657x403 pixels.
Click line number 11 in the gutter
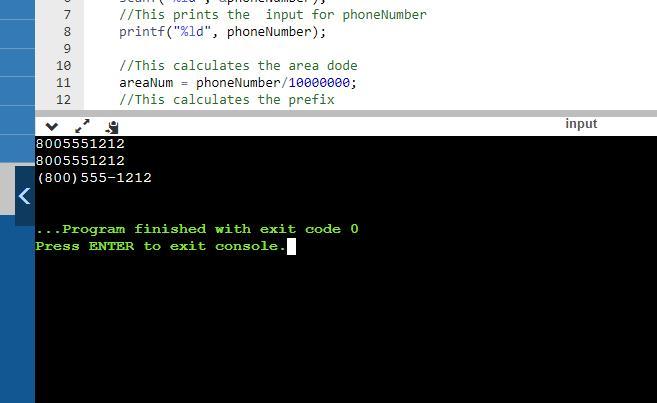(x=64, y=83)
